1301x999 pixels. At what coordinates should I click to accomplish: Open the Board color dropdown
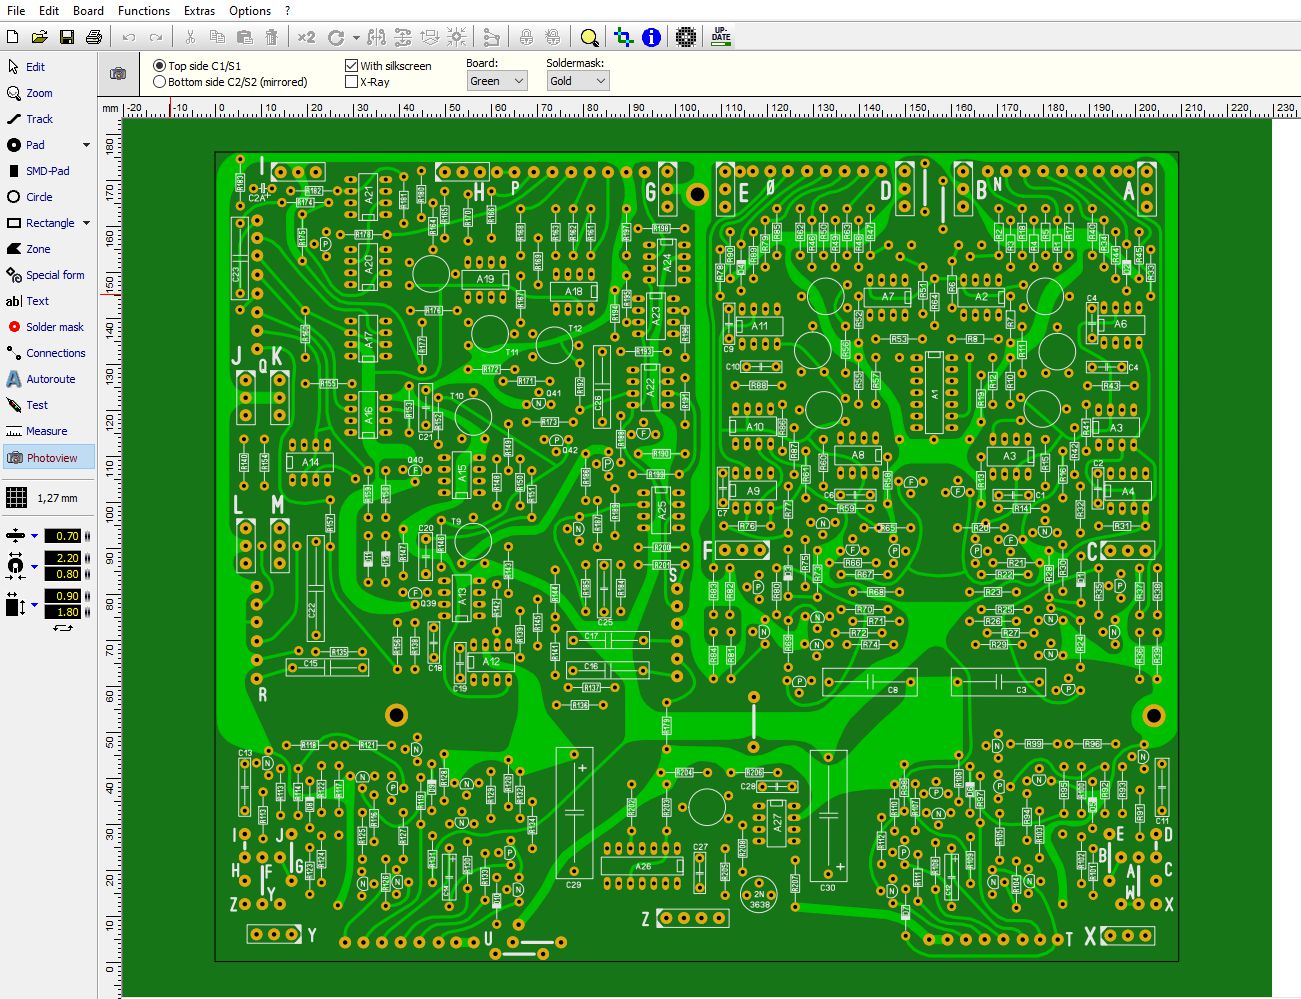click(x=496, y=81)
